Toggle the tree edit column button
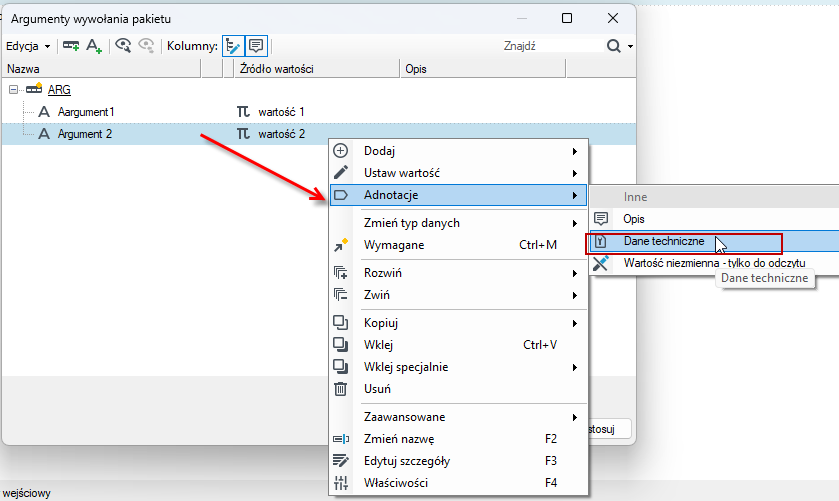This screenshot has width=839, height=501. pos(233,46)
